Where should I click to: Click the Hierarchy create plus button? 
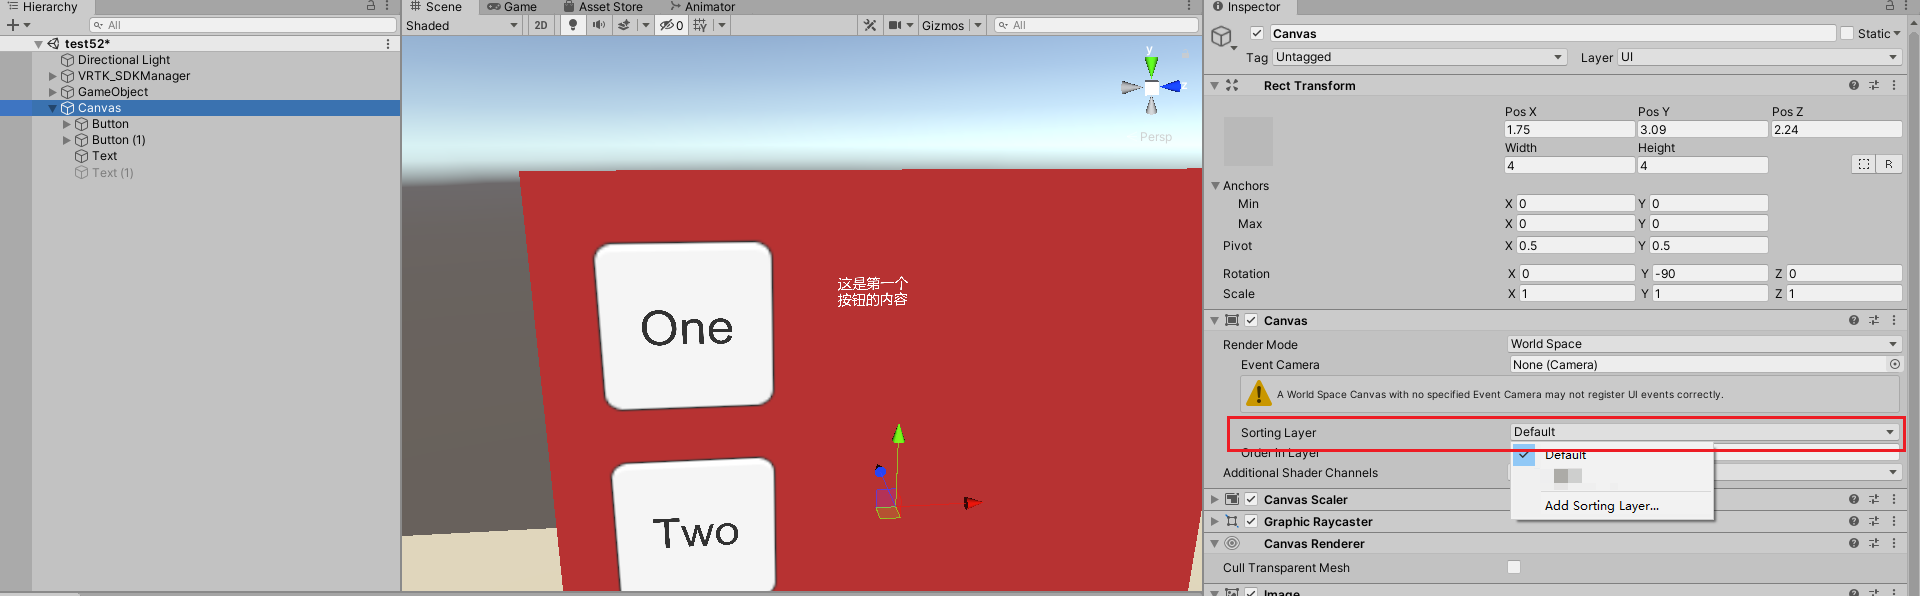(13, 25)
